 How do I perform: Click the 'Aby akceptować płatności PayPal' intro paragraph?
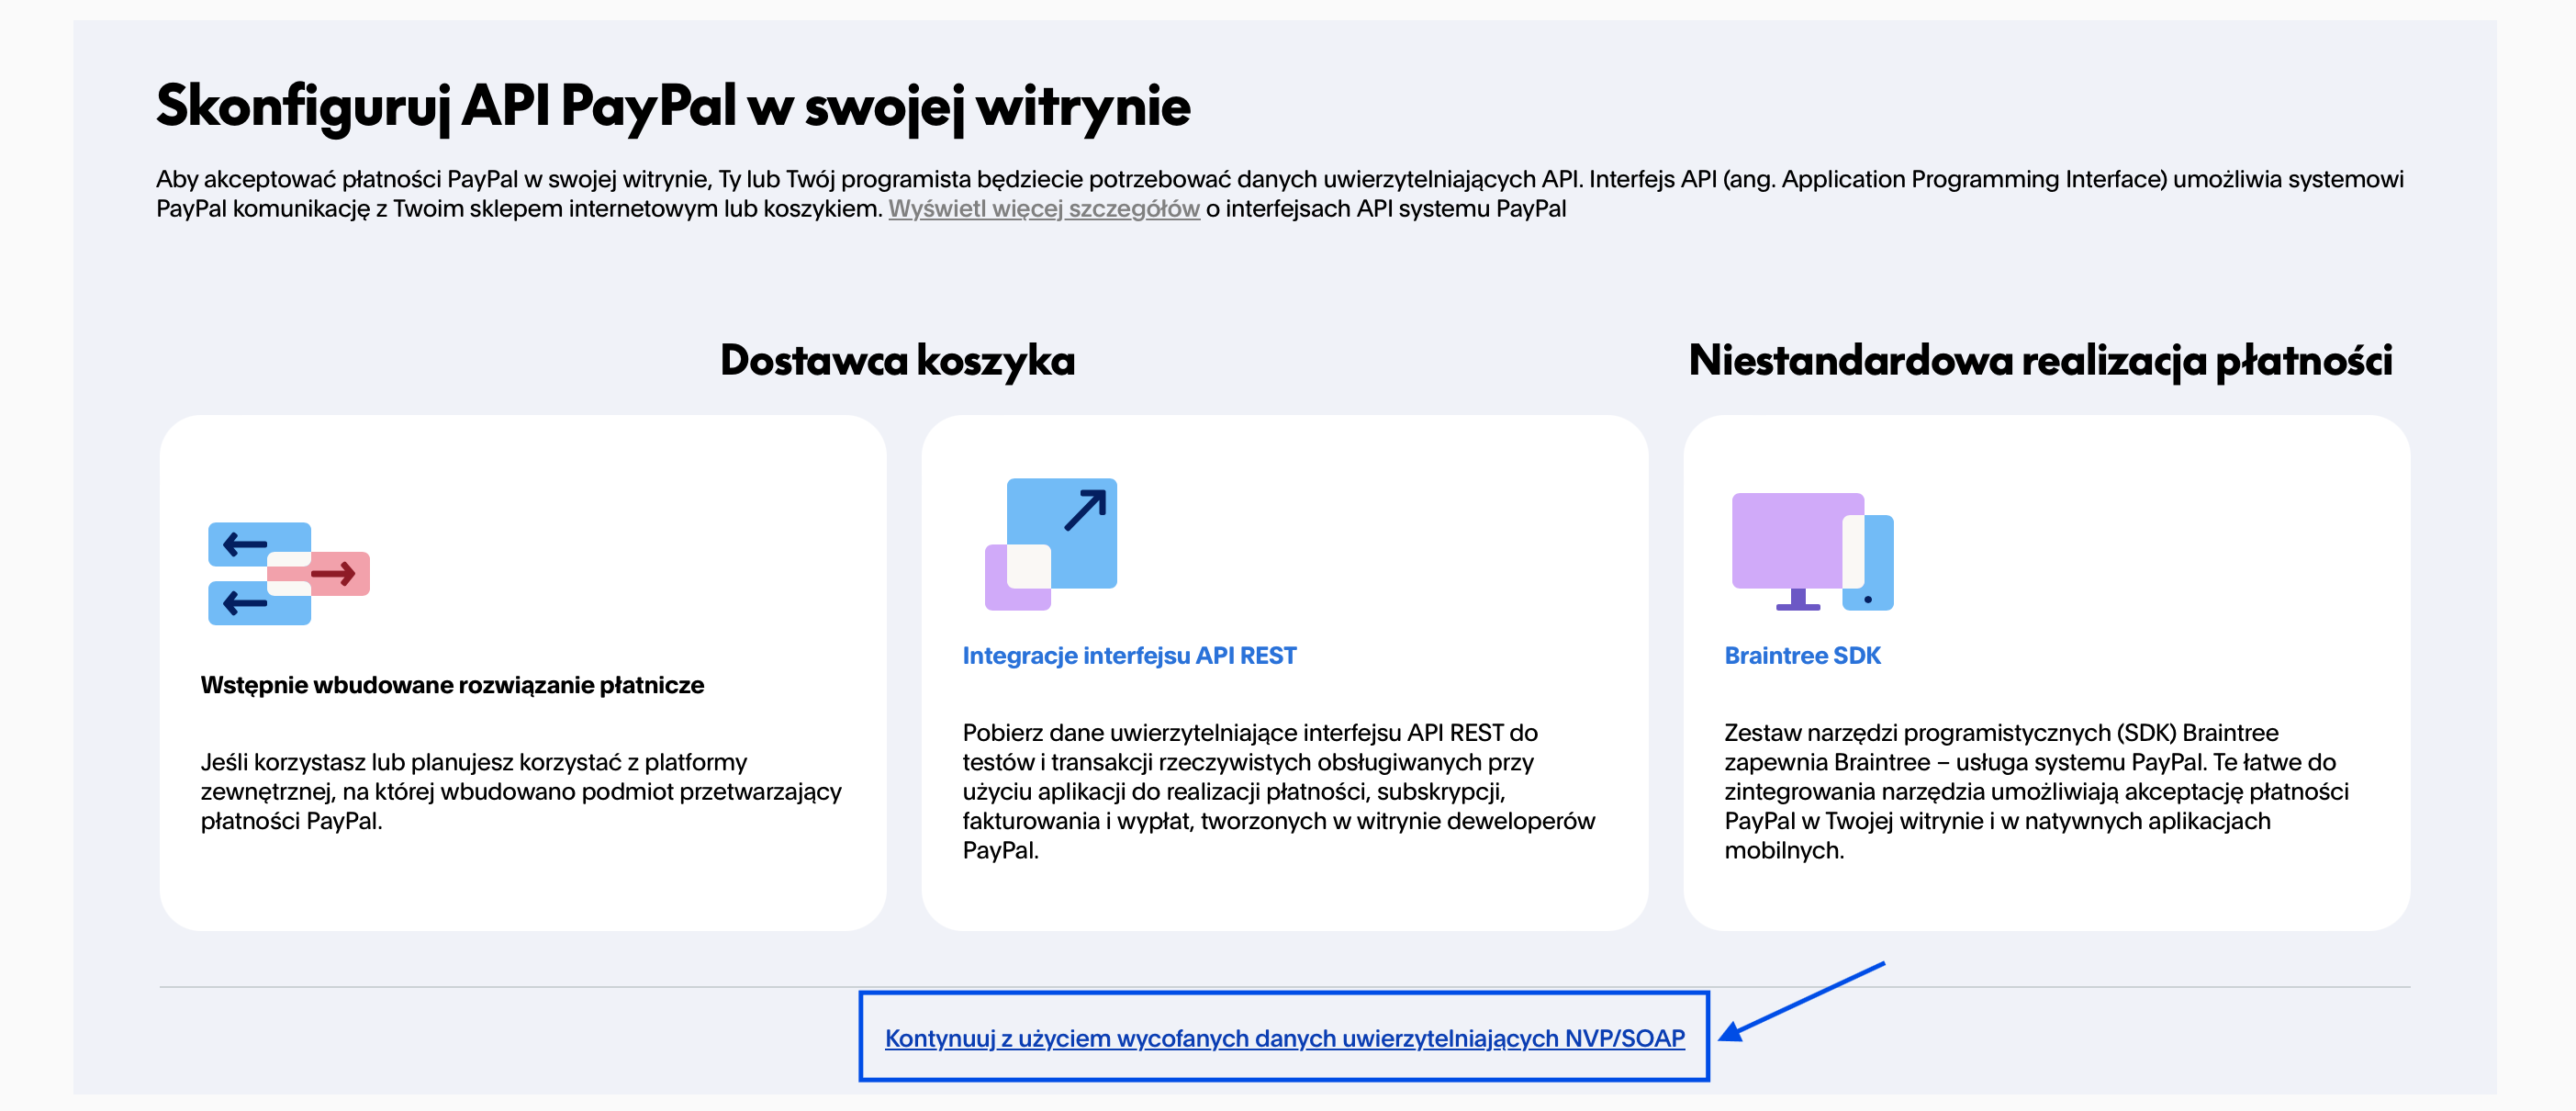point(1279,194)
